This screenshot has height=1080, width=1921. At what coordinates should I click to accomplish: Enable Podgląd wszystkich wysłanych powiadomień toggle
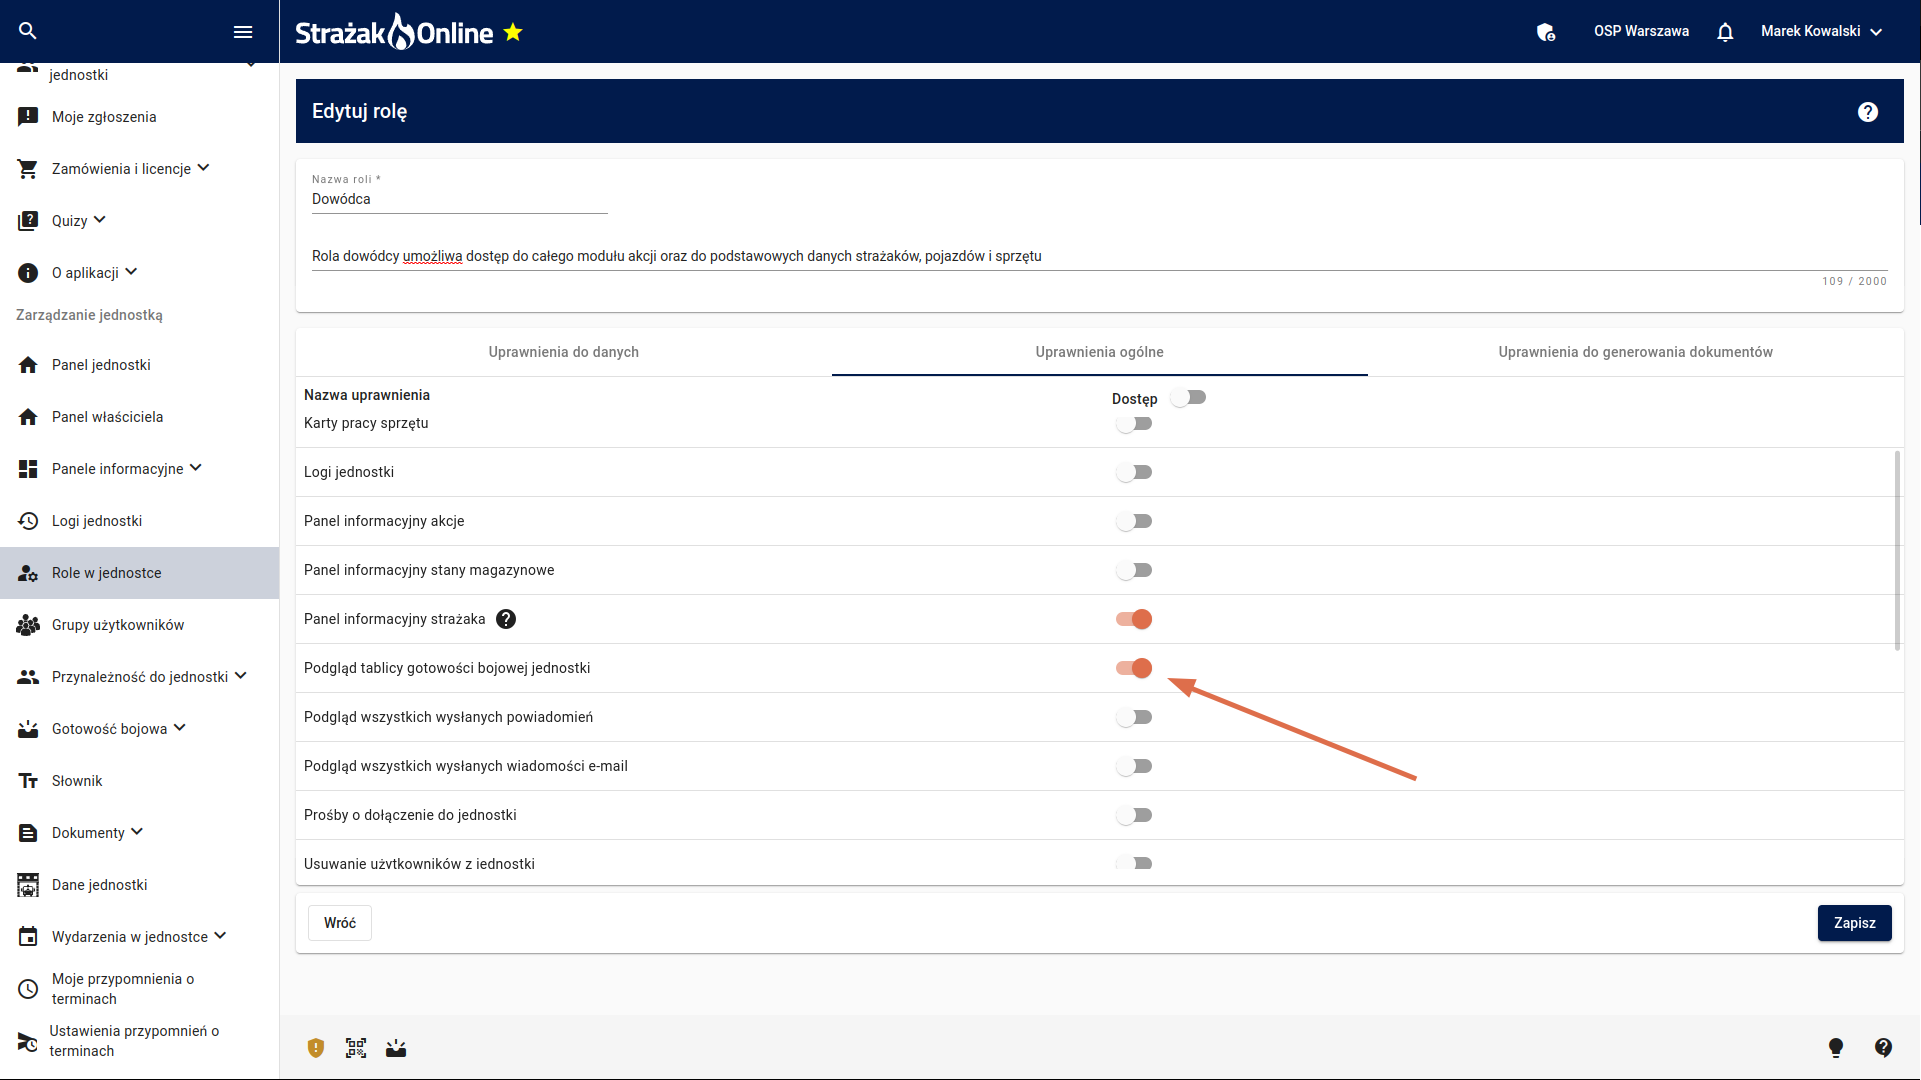[1134, 717]
